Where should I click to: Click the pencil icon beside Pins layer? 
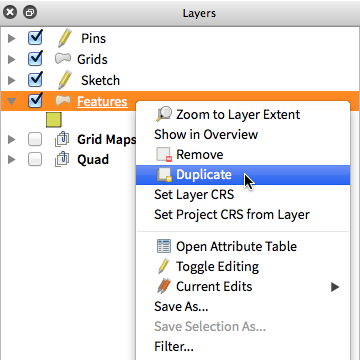tap(64, 38)
